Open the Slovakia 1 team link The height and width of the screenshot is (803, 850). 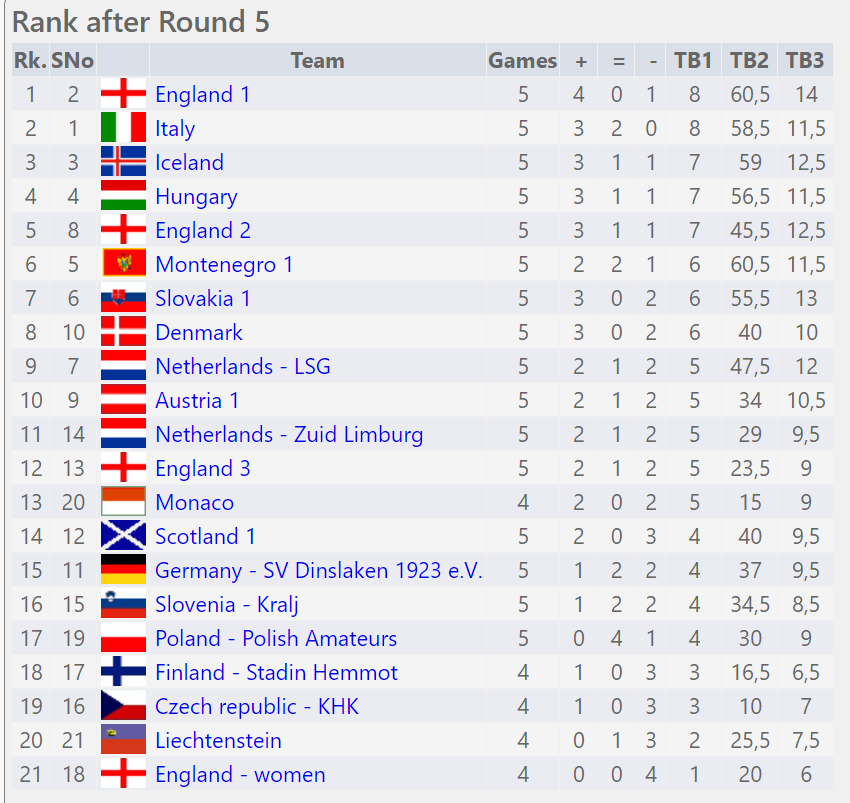tap(202, 298)
